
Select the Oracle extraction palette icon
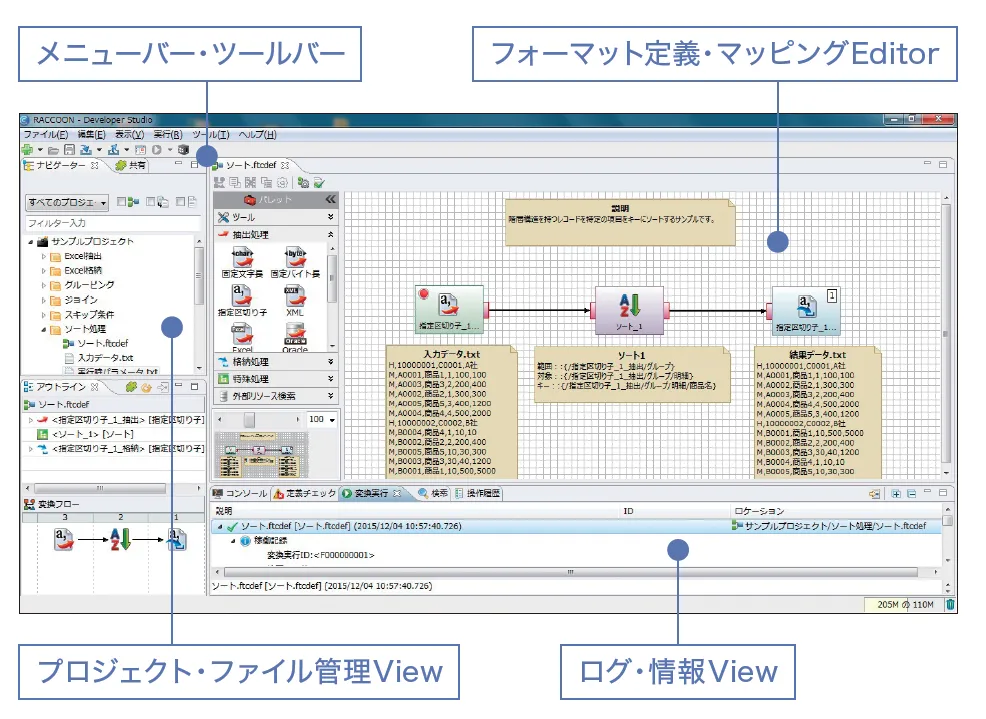(x=295, y=338)
